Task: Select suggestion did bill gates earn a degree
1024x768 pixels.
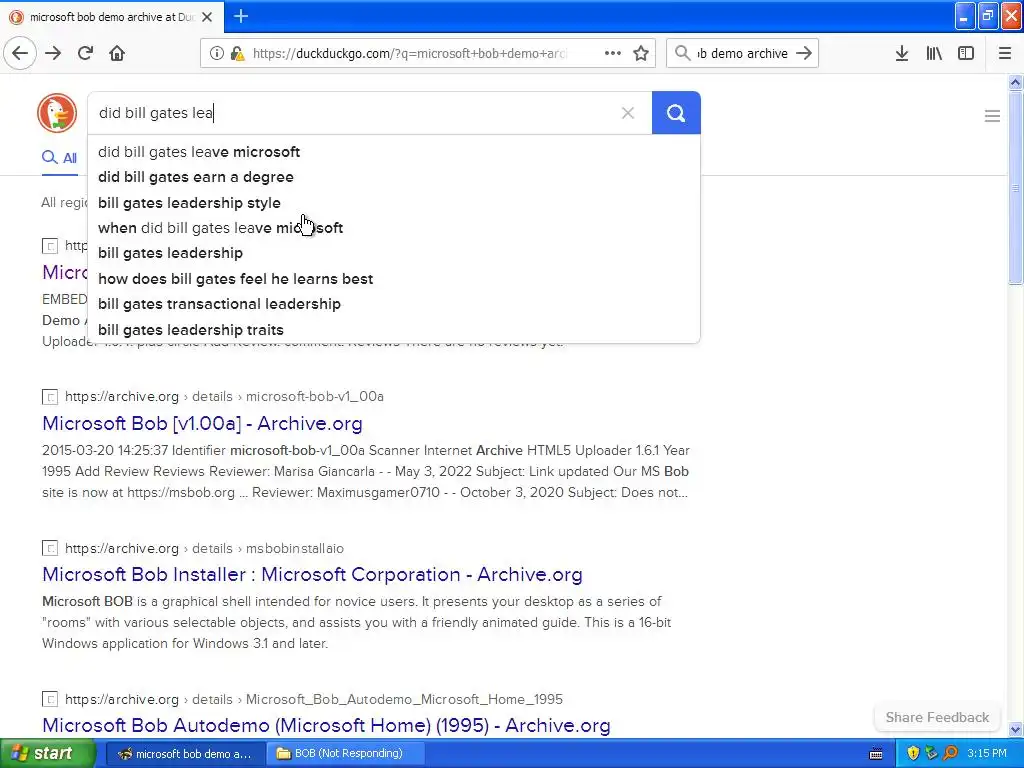Action: pyautogui.click(x=394, y=177)
